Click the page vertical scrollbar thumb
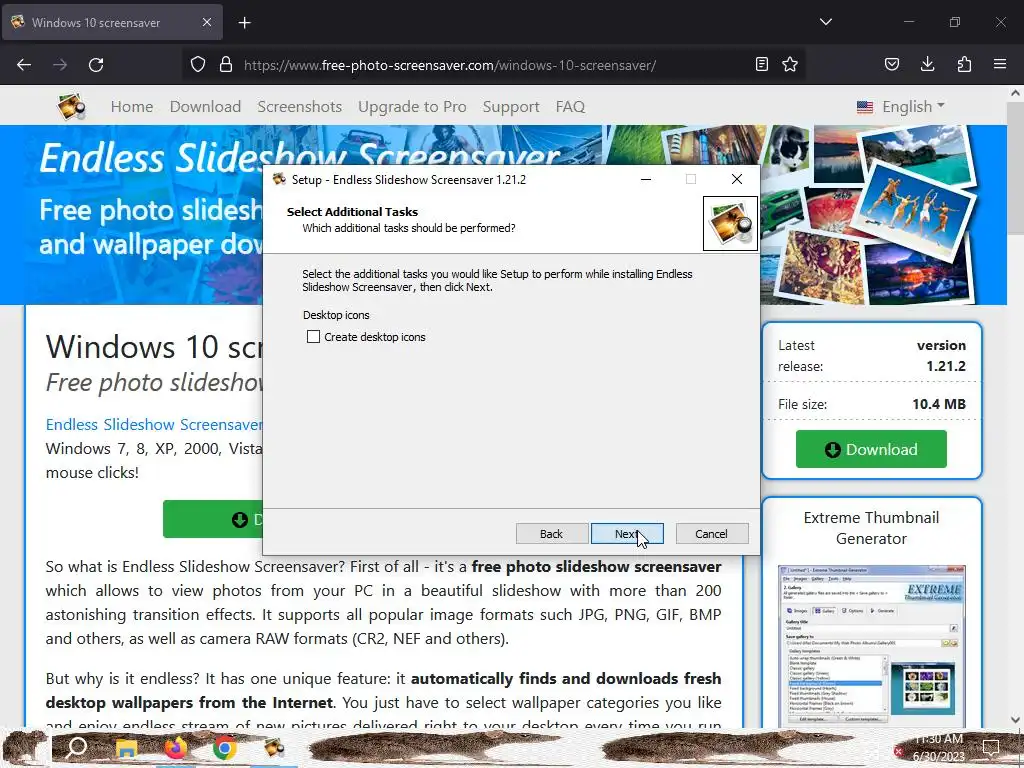Image resolution: width=1024 pixels, height=768 pixels. pos(1015,168)
